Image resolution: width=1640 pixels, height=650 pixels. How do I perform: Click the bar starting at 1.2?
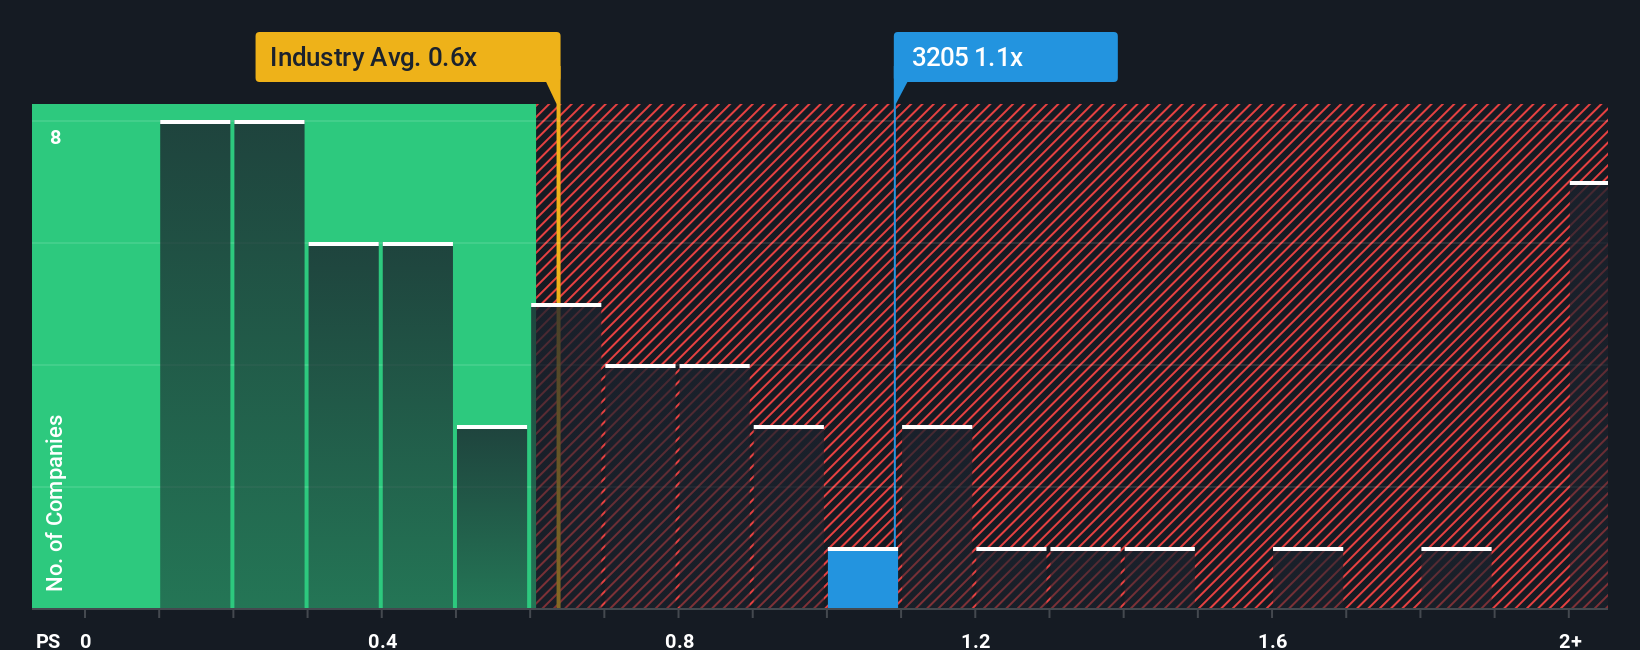tap(1011, 578)
